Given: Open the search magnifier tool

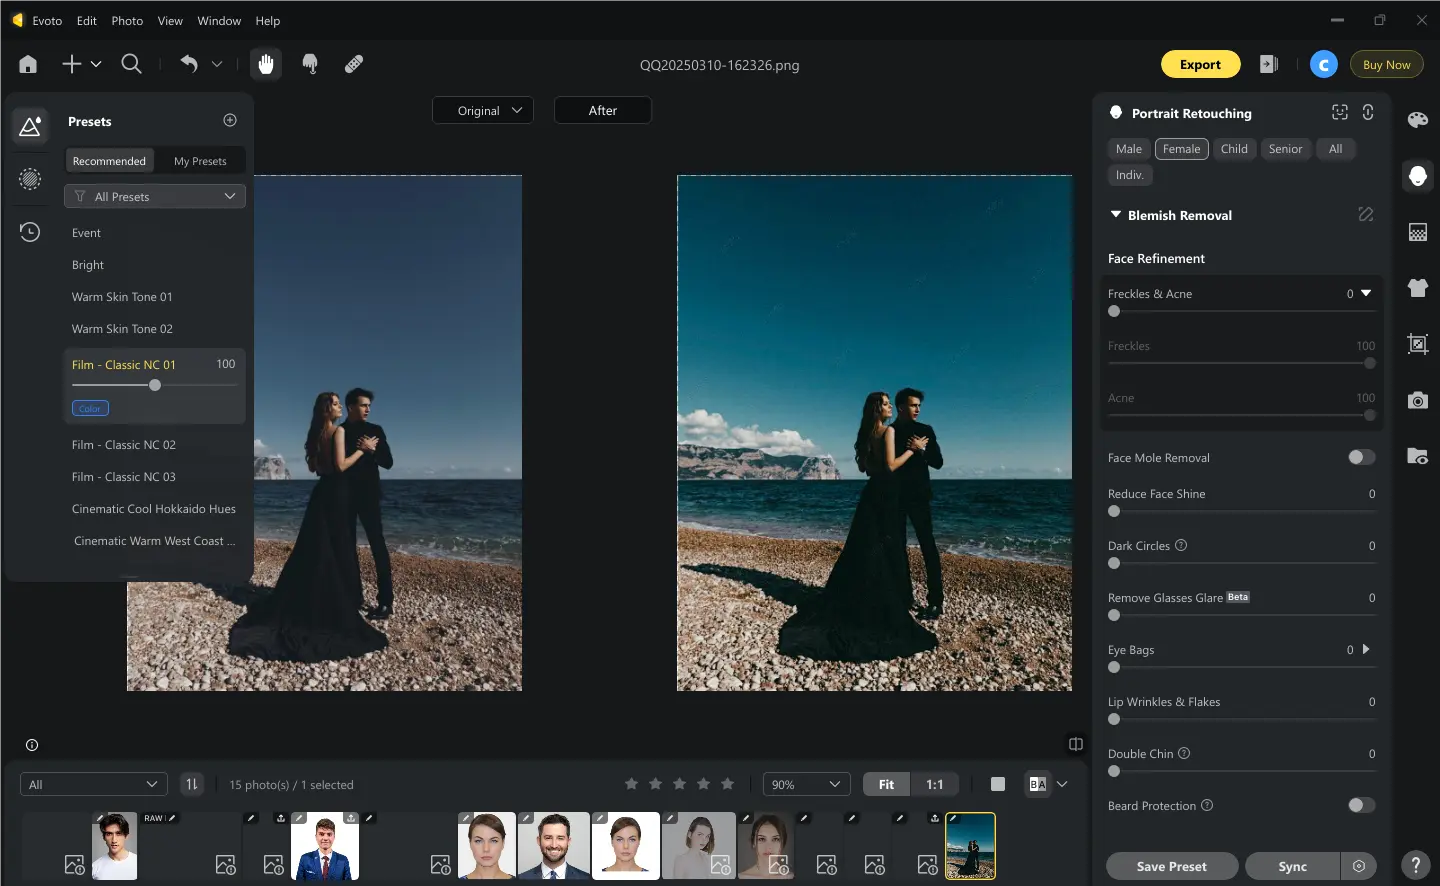Looking at the screenshot, I should pyautogui.click(x=131, y=64).
